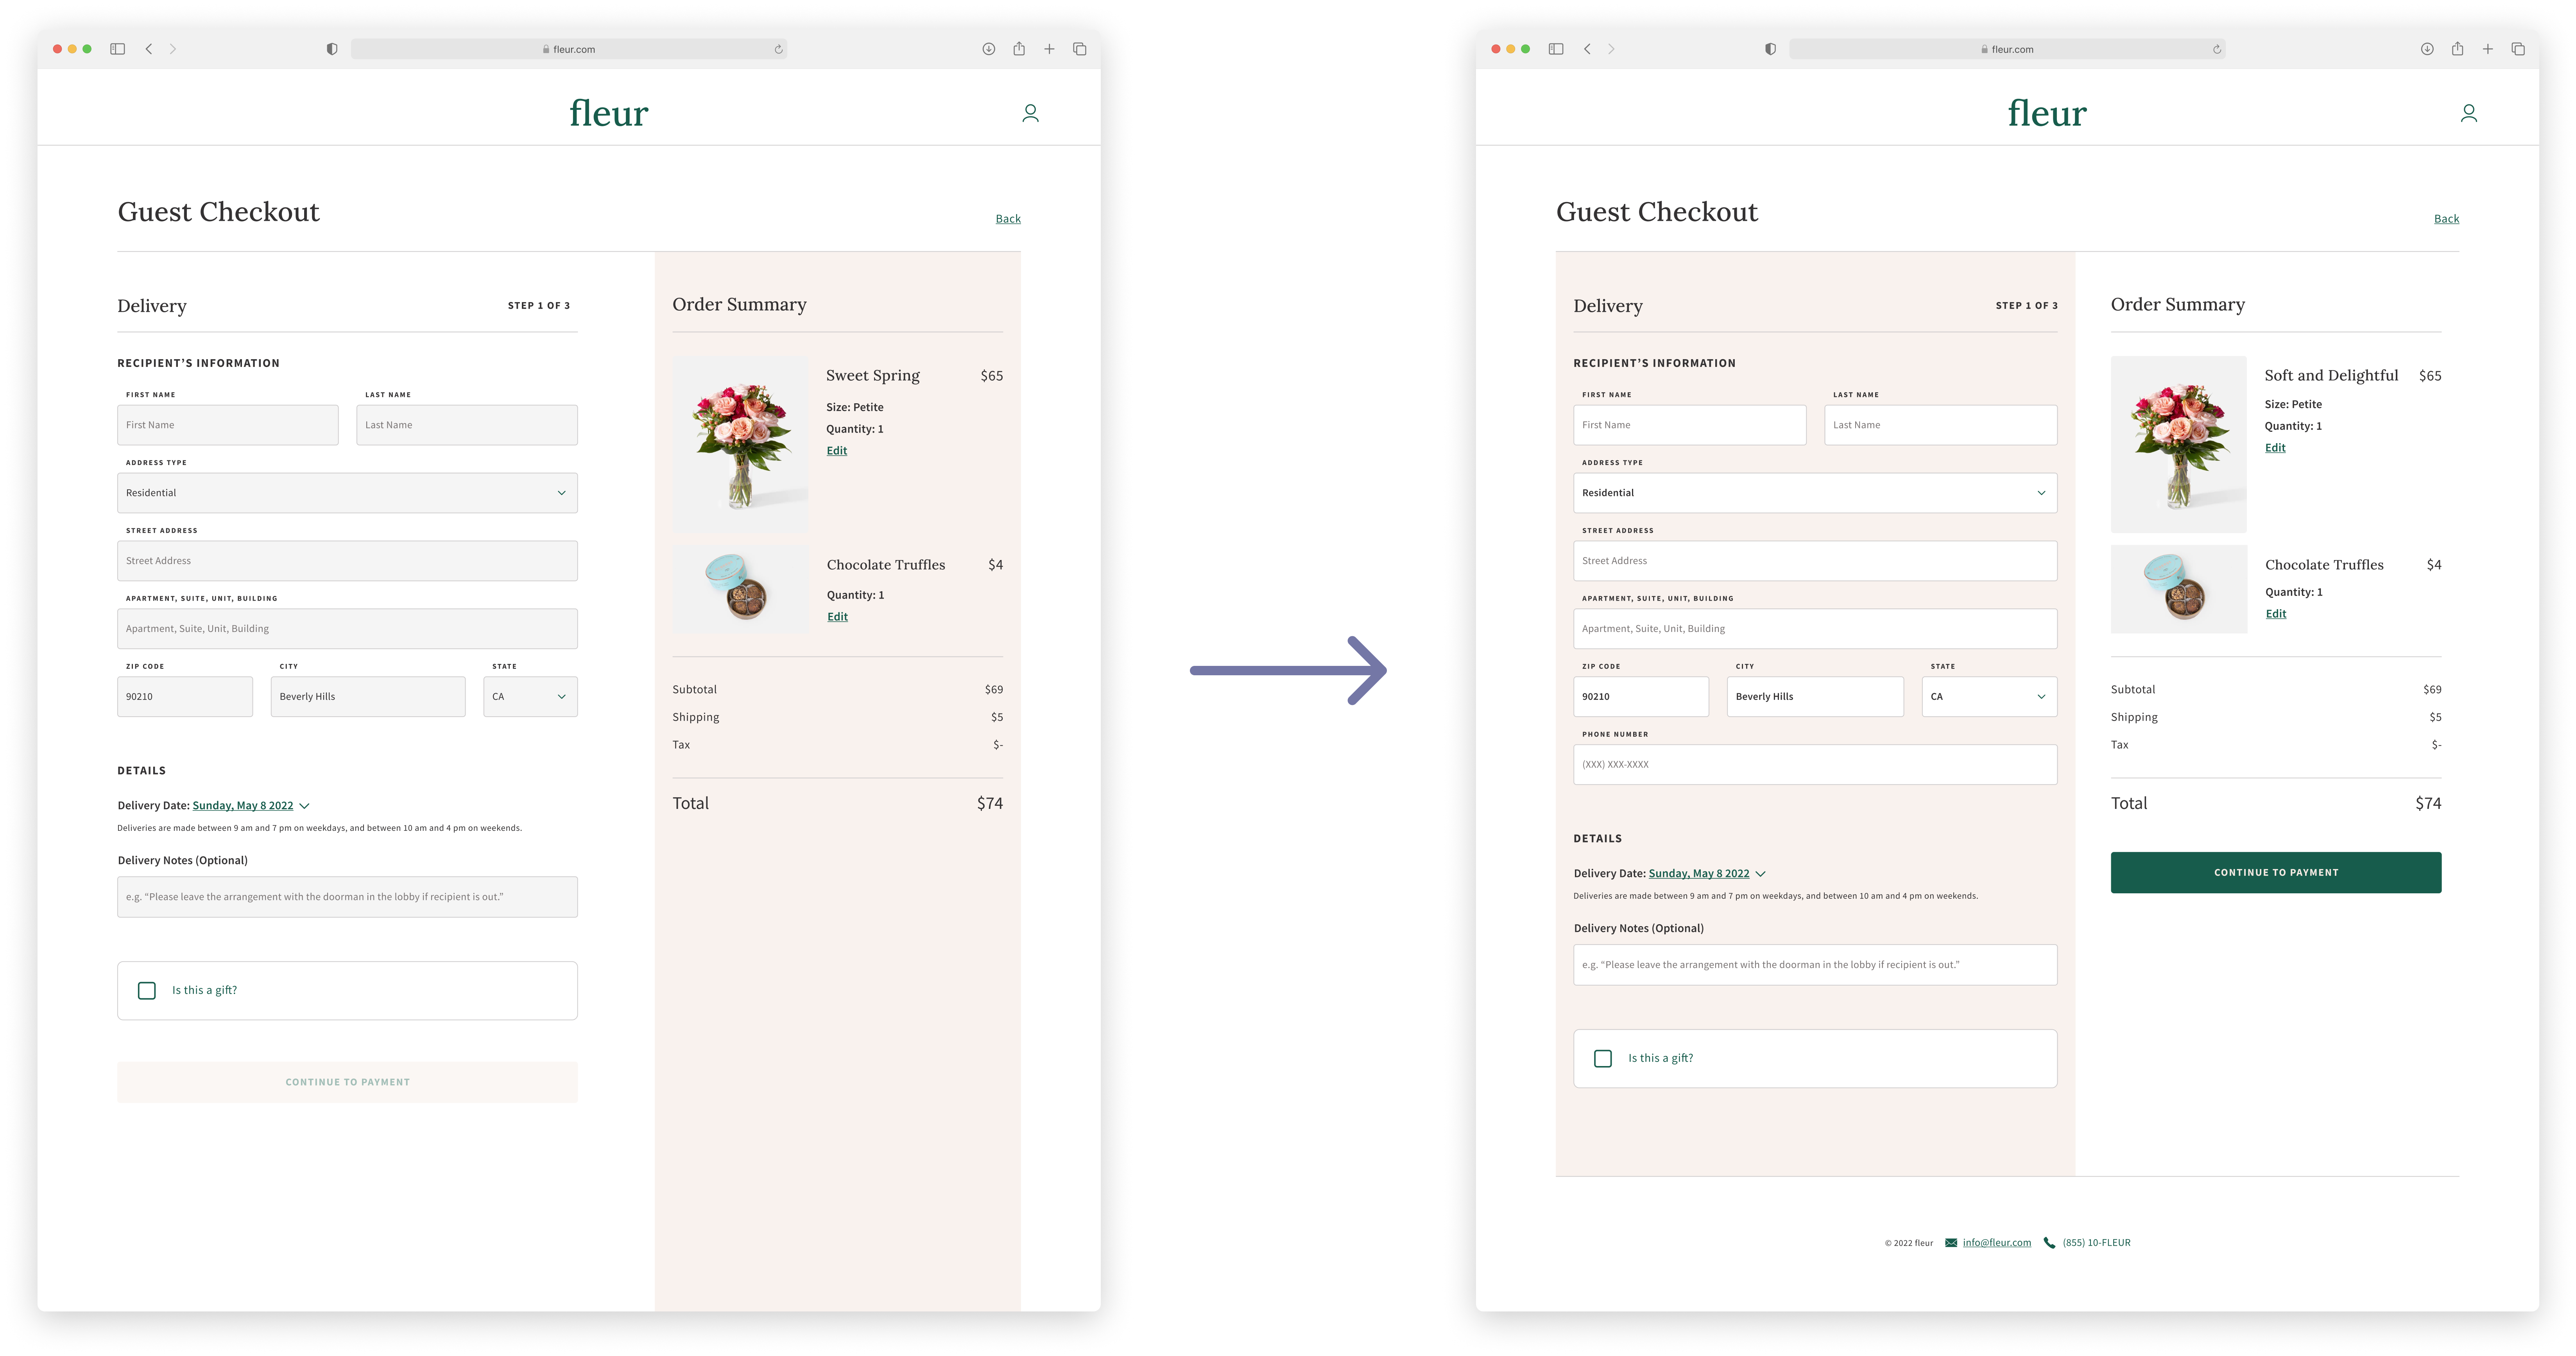The height and width of the screenshot is (1356, 2576).
Task: Click Back link in left window
Action: (1008, 219)
